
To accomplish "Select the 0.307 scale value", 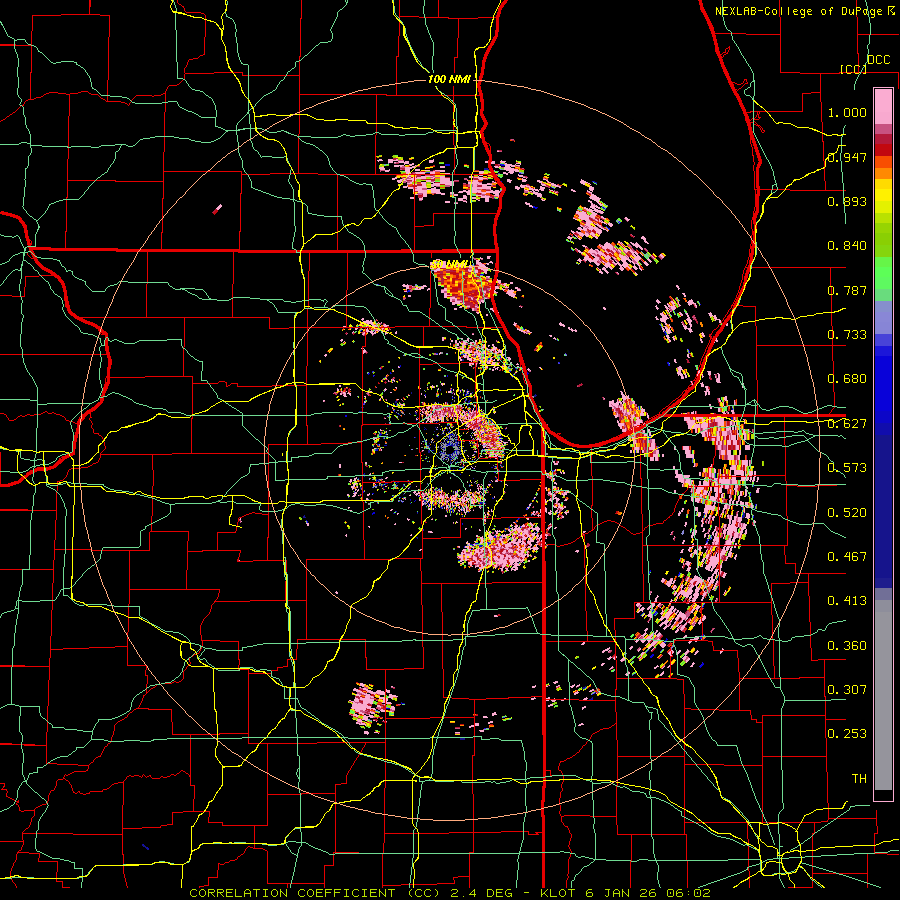I will (847, 690).
